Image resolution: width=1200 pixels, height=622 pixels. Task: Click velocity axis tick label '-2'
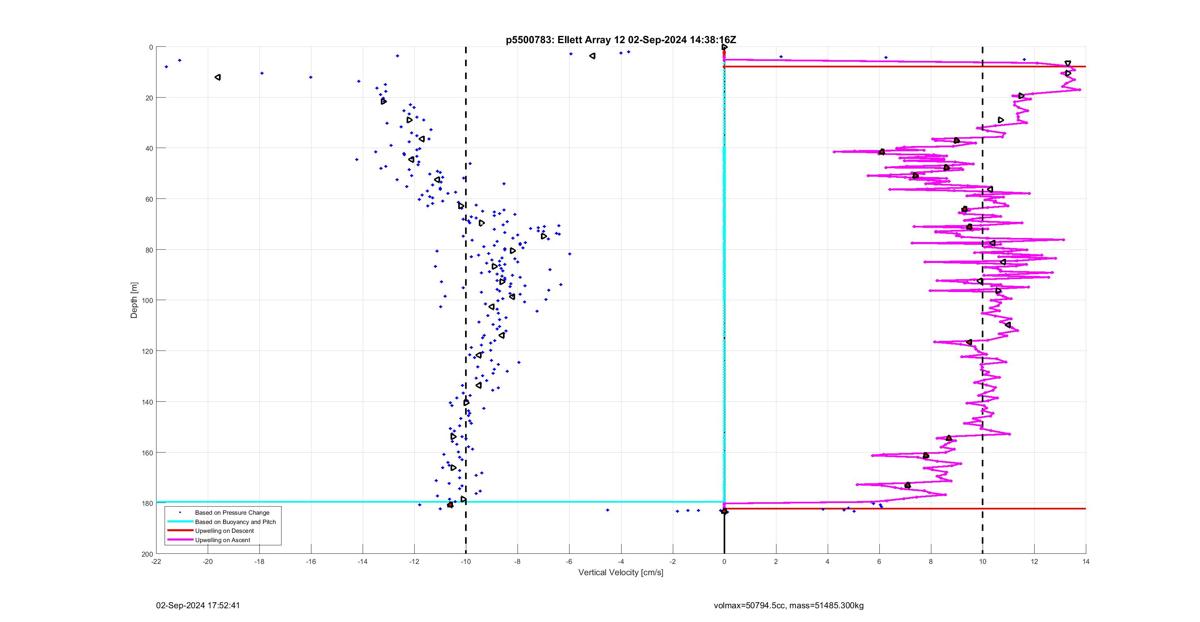672,561
